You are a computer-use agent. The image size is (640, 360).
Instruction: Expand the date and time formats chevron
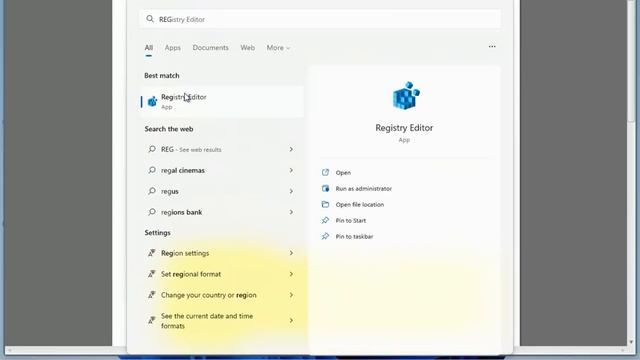pos(291,321)
